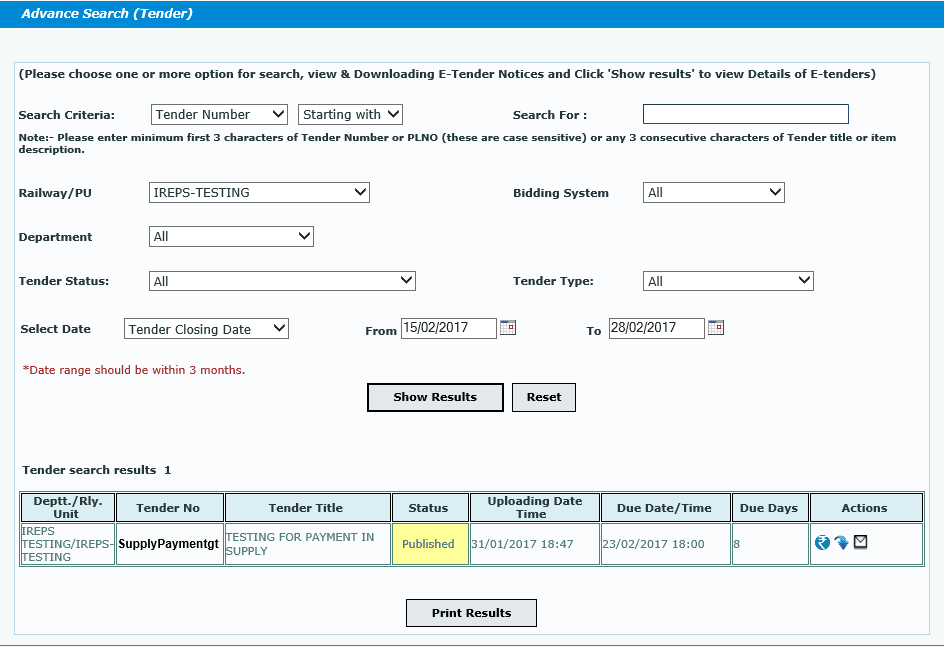Click the Print Results button
The height and width of the screenshot is (647, 944).
(x=471, y=613)
